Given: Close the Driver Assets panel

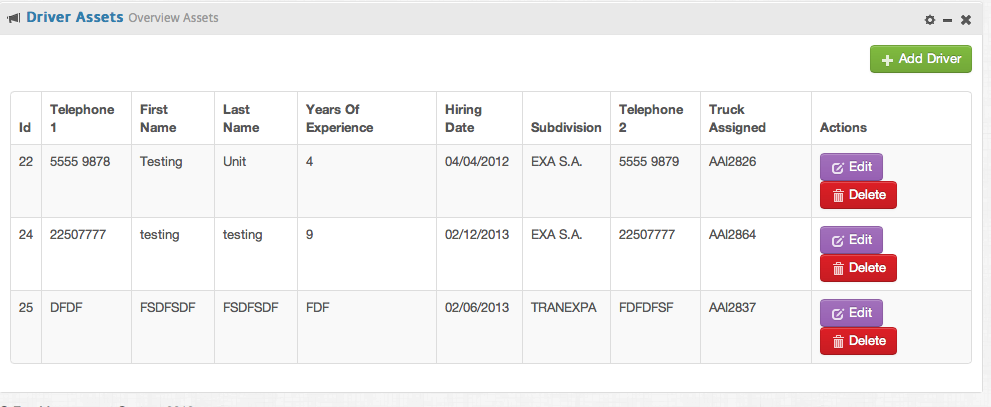Looking at the screenshot, I should [966, 20].
